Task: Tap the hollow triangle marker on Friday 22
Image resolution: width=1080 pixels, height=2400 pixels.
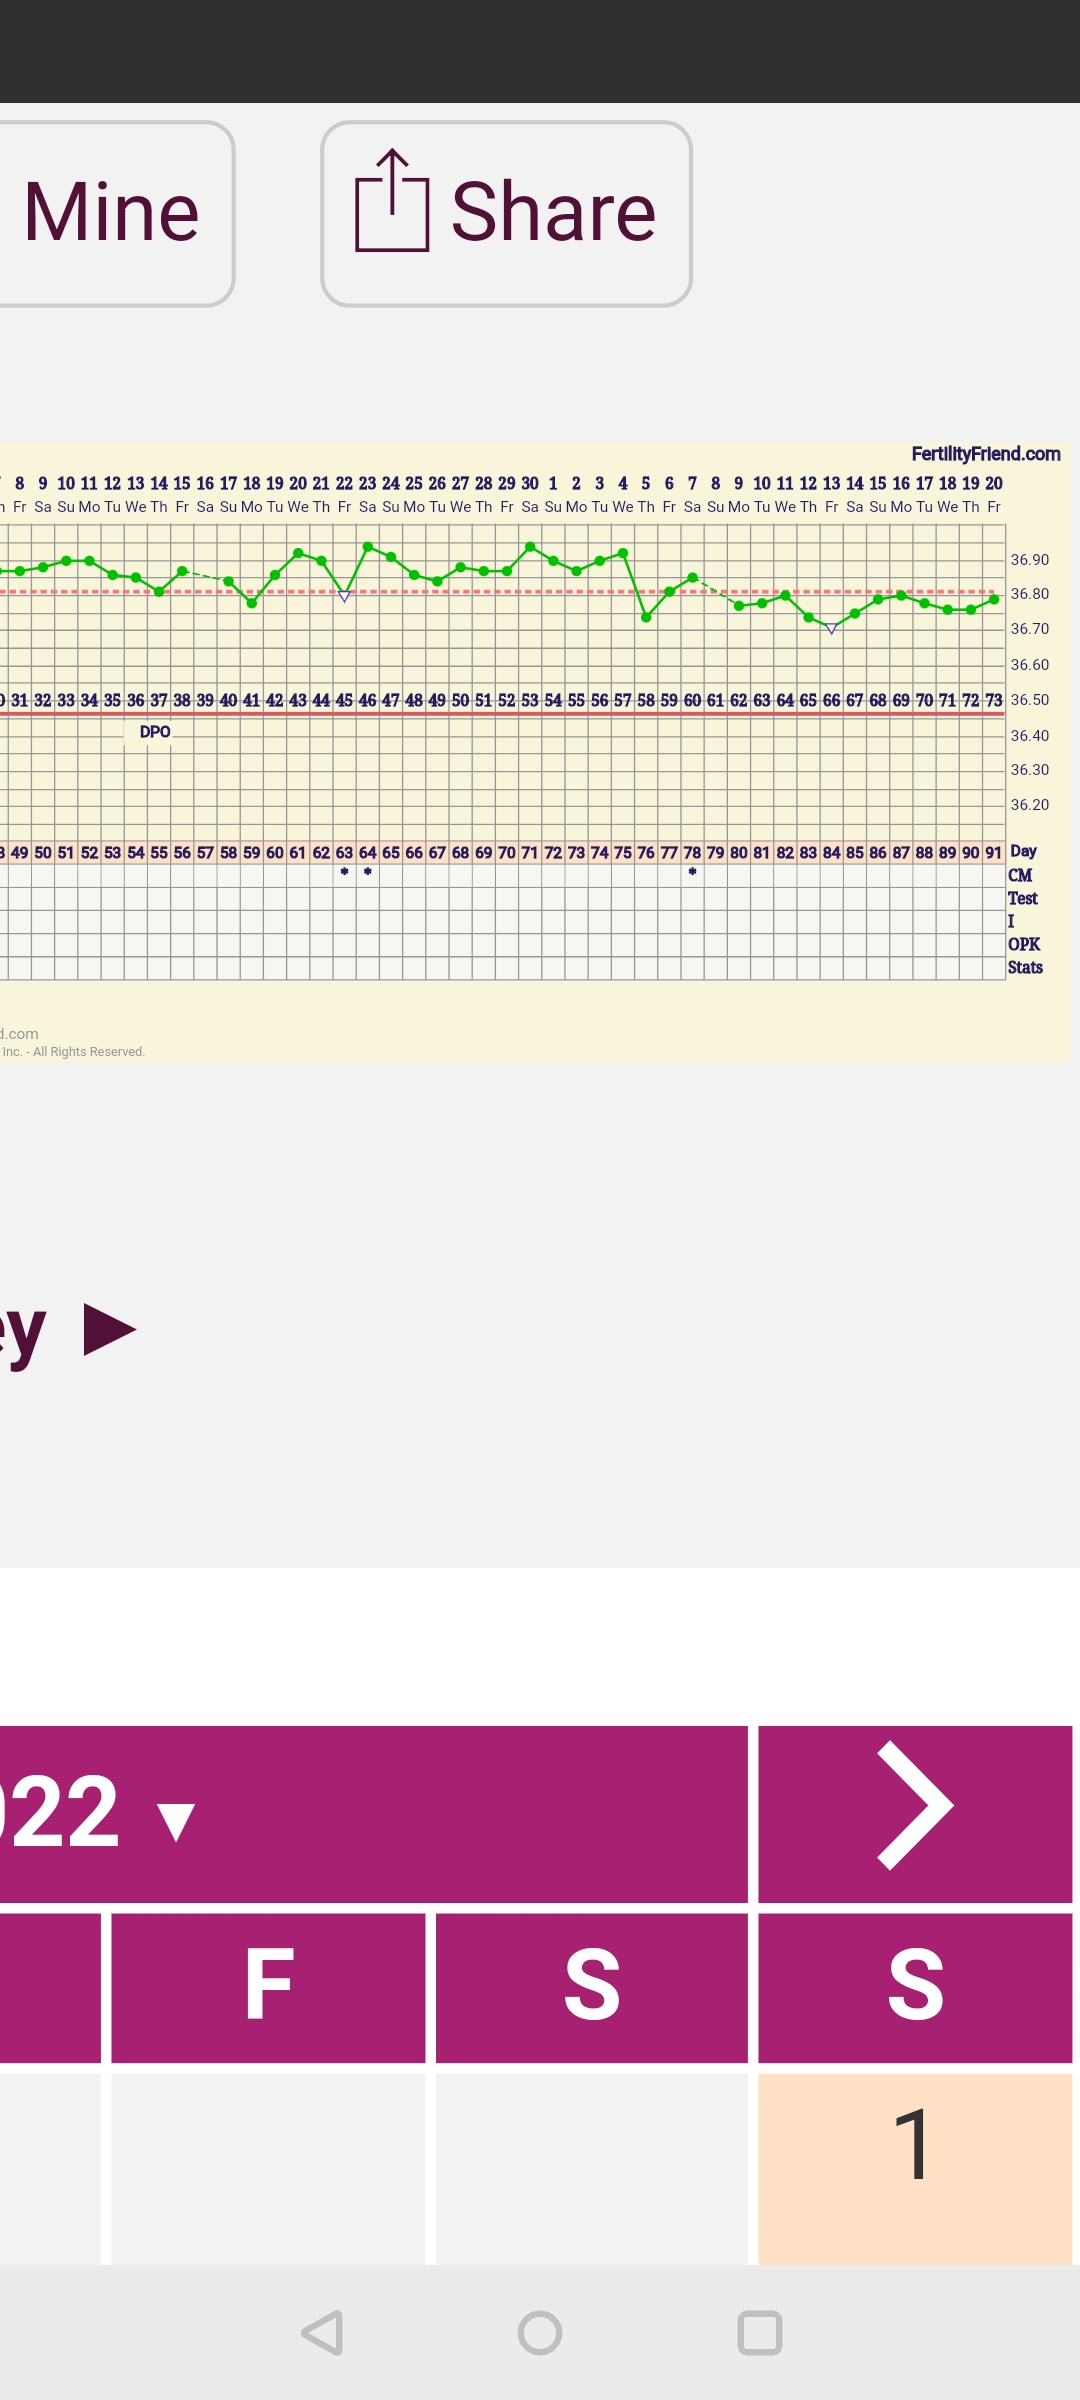Action: 344,597
